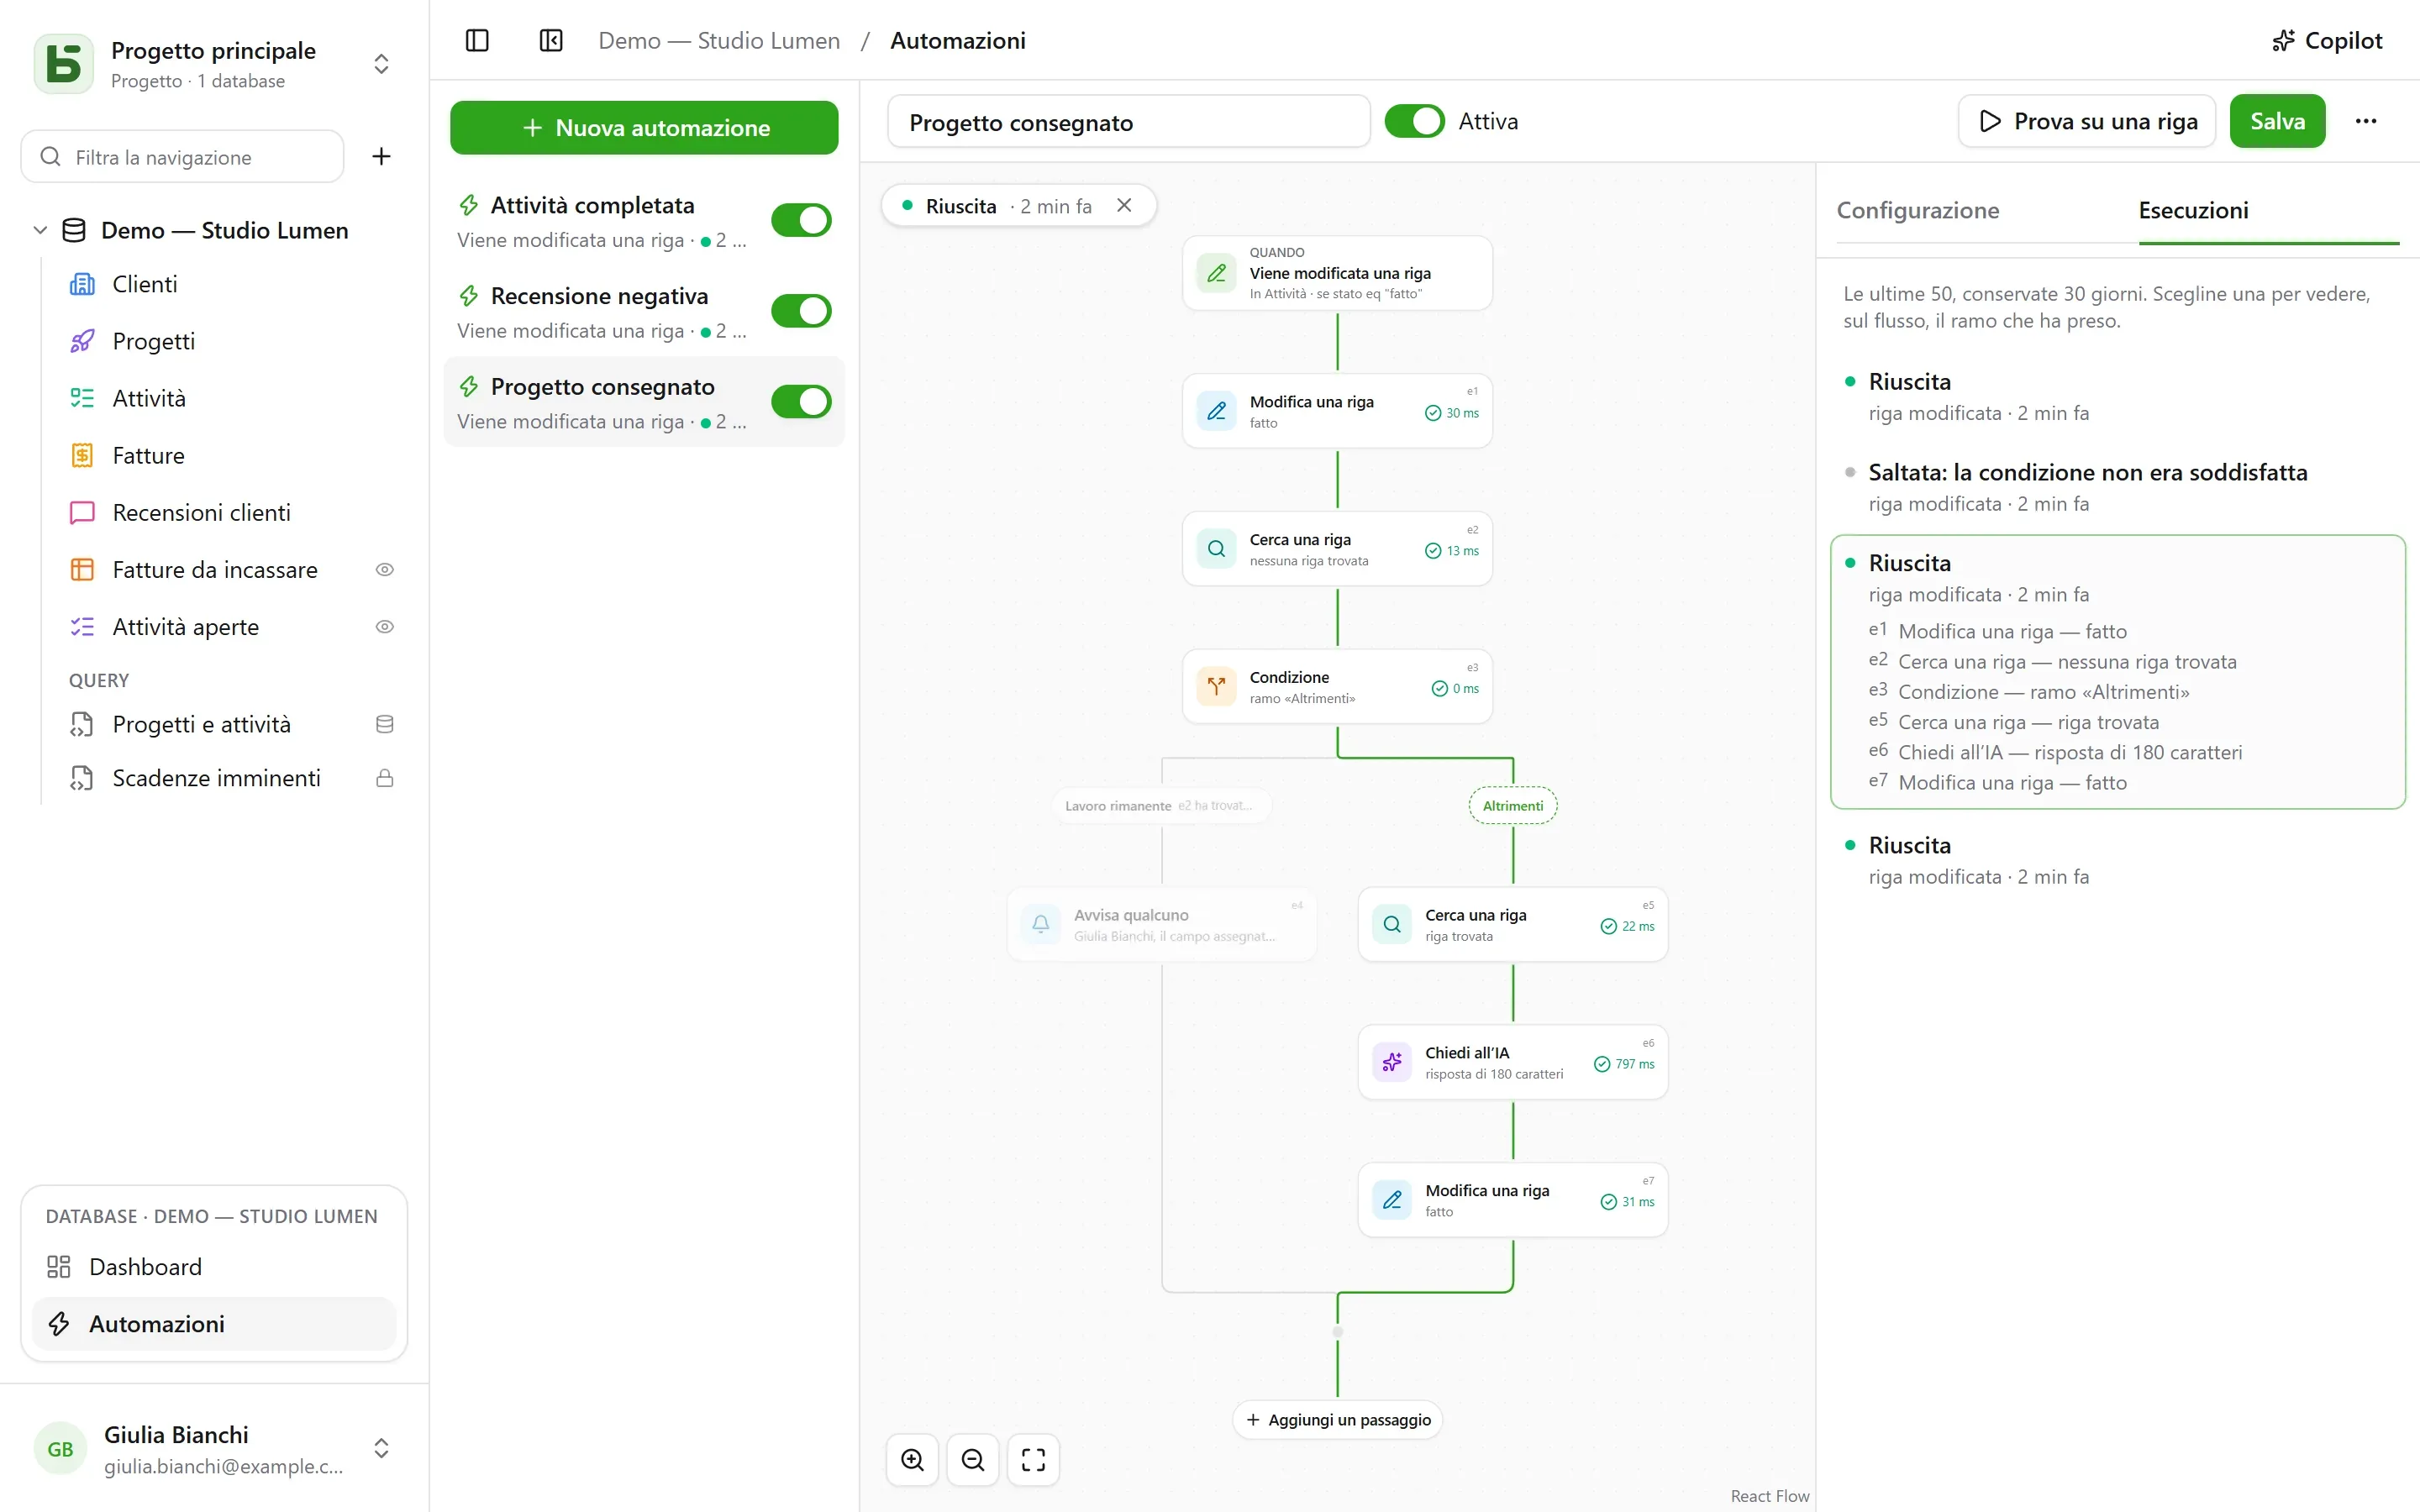Switch off the Attiva toggle
The height and width of the screenshot is (1512, 2420).
pos(1414,121)
